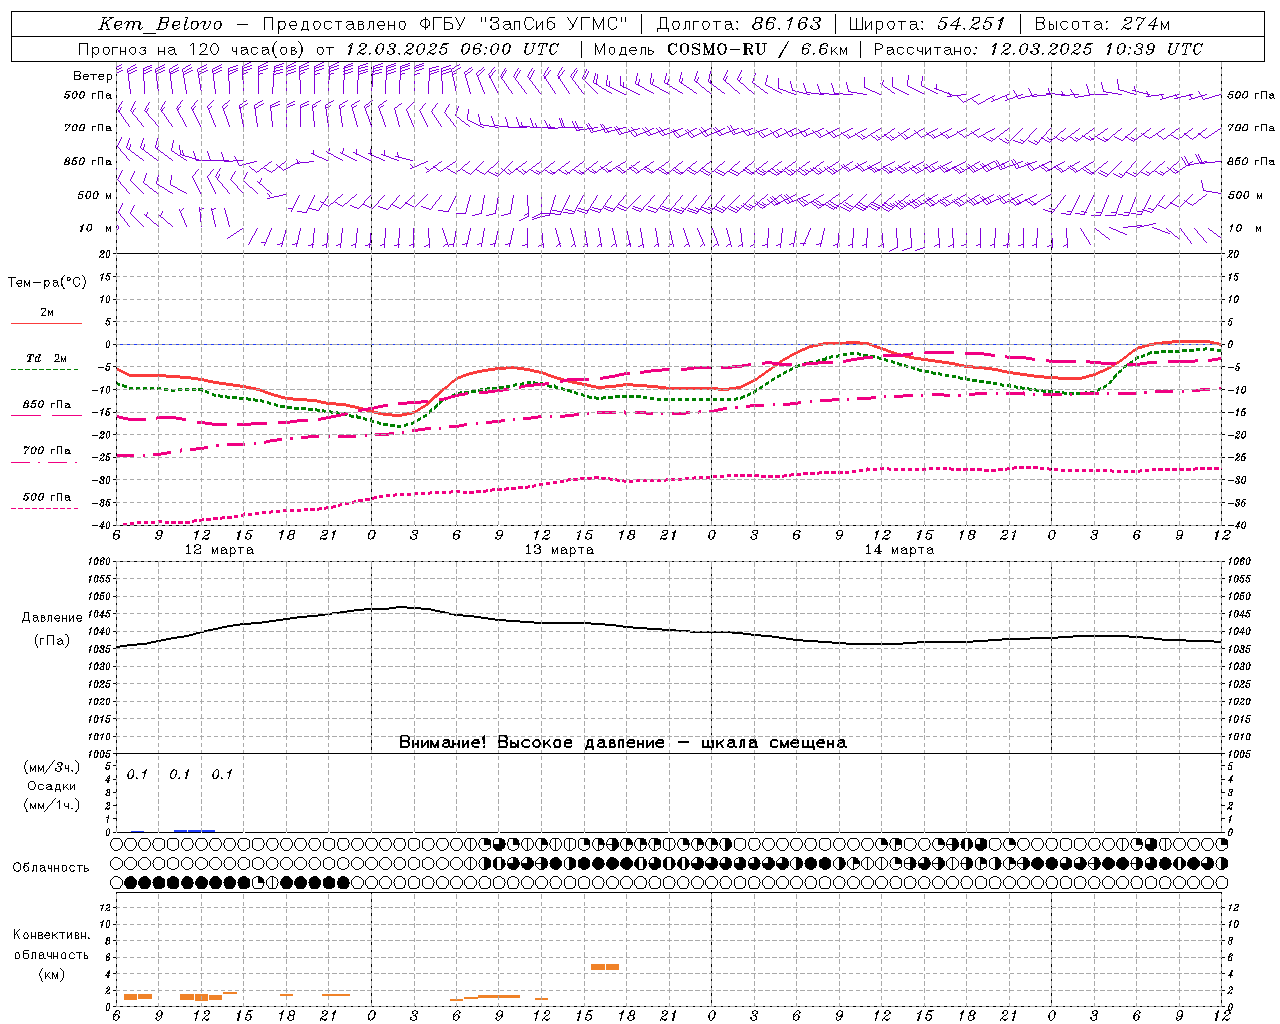
Task: Click the Ветер panel label
Action: pyautogui.click(x=92, y=76)
